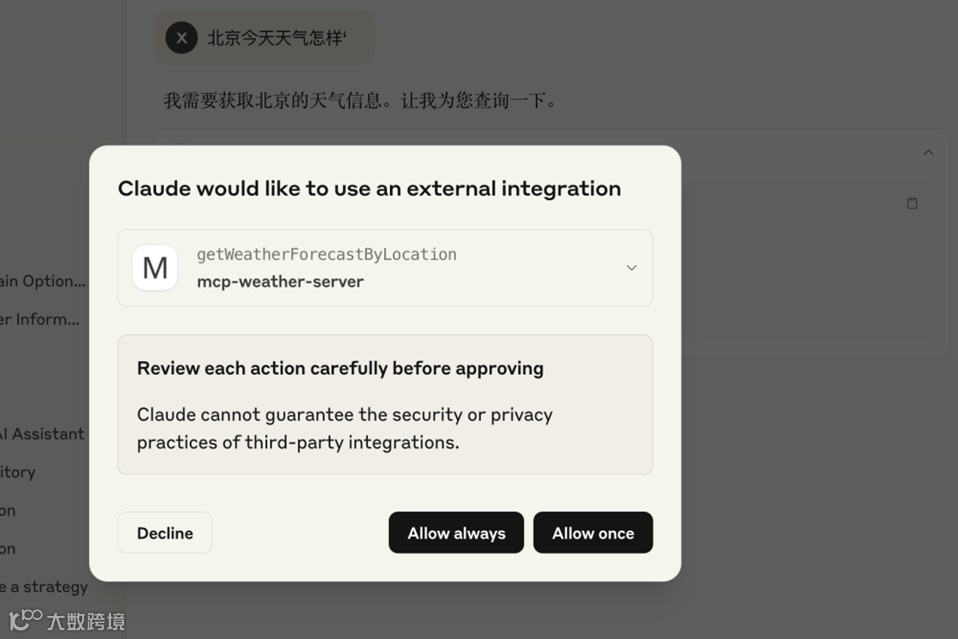The height and width of the screenshot is (639, 958).
Task: Click the dialog title about external integration
Action: coord(369,188)
